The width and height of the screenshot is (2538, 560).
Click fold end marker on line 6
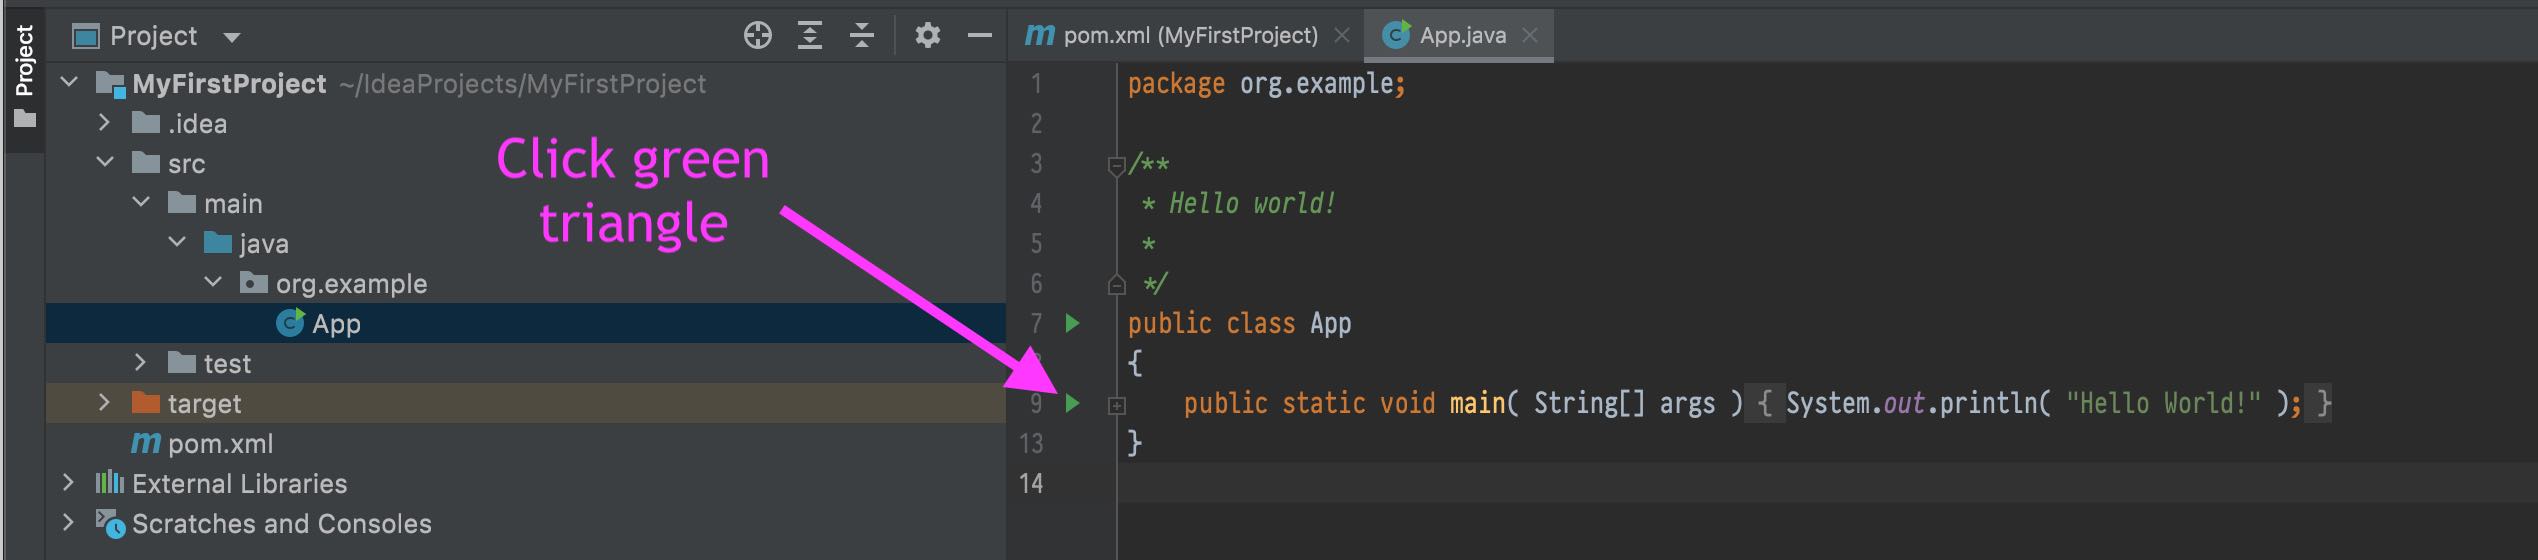click(1117, 285)
